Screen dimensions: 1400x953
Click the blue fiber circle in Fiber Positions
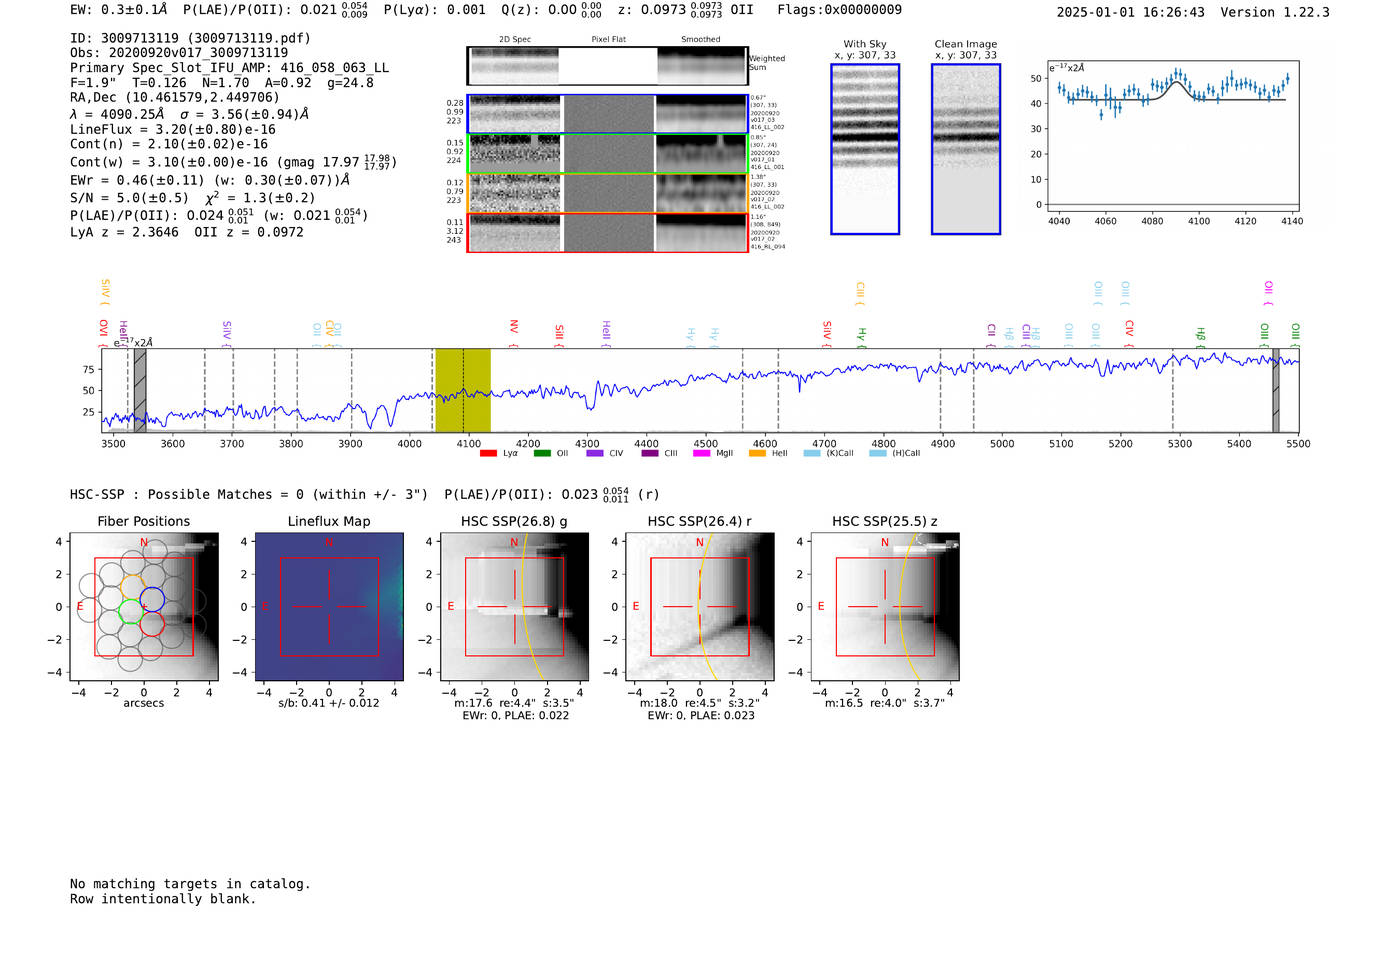(x=152, y=600)
